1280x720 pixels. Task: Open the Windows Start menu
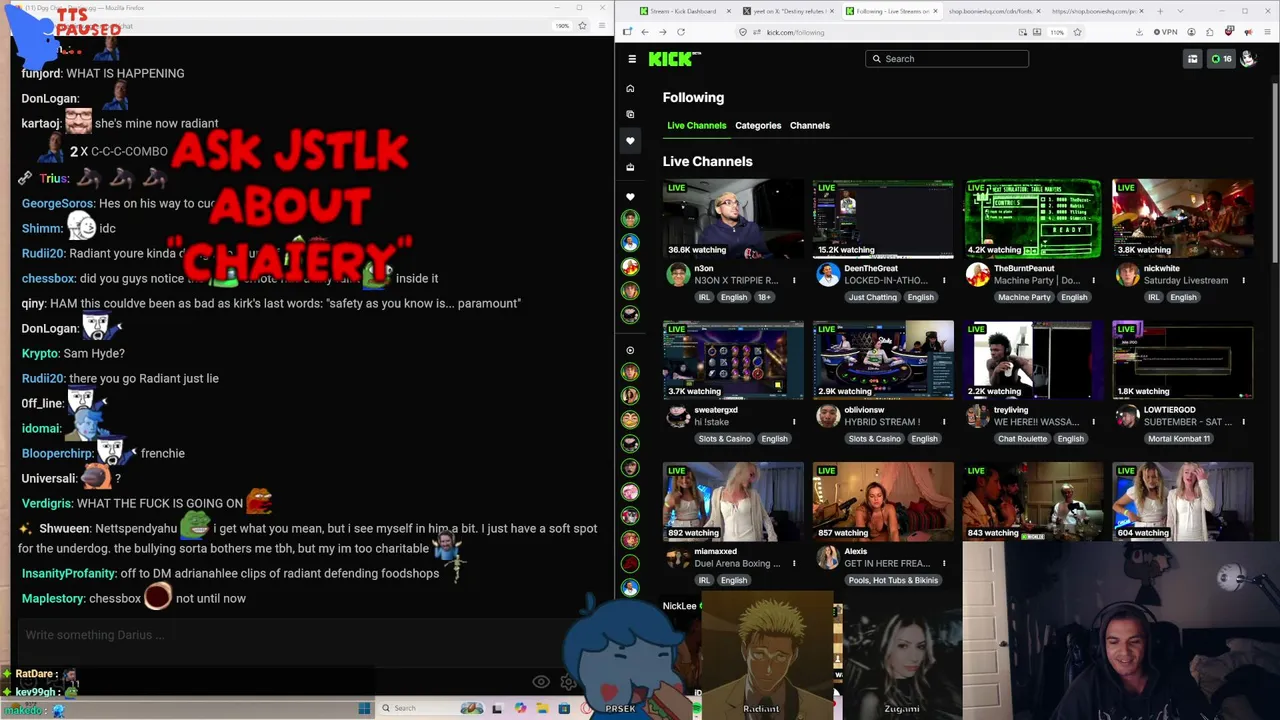coord(364,708)
